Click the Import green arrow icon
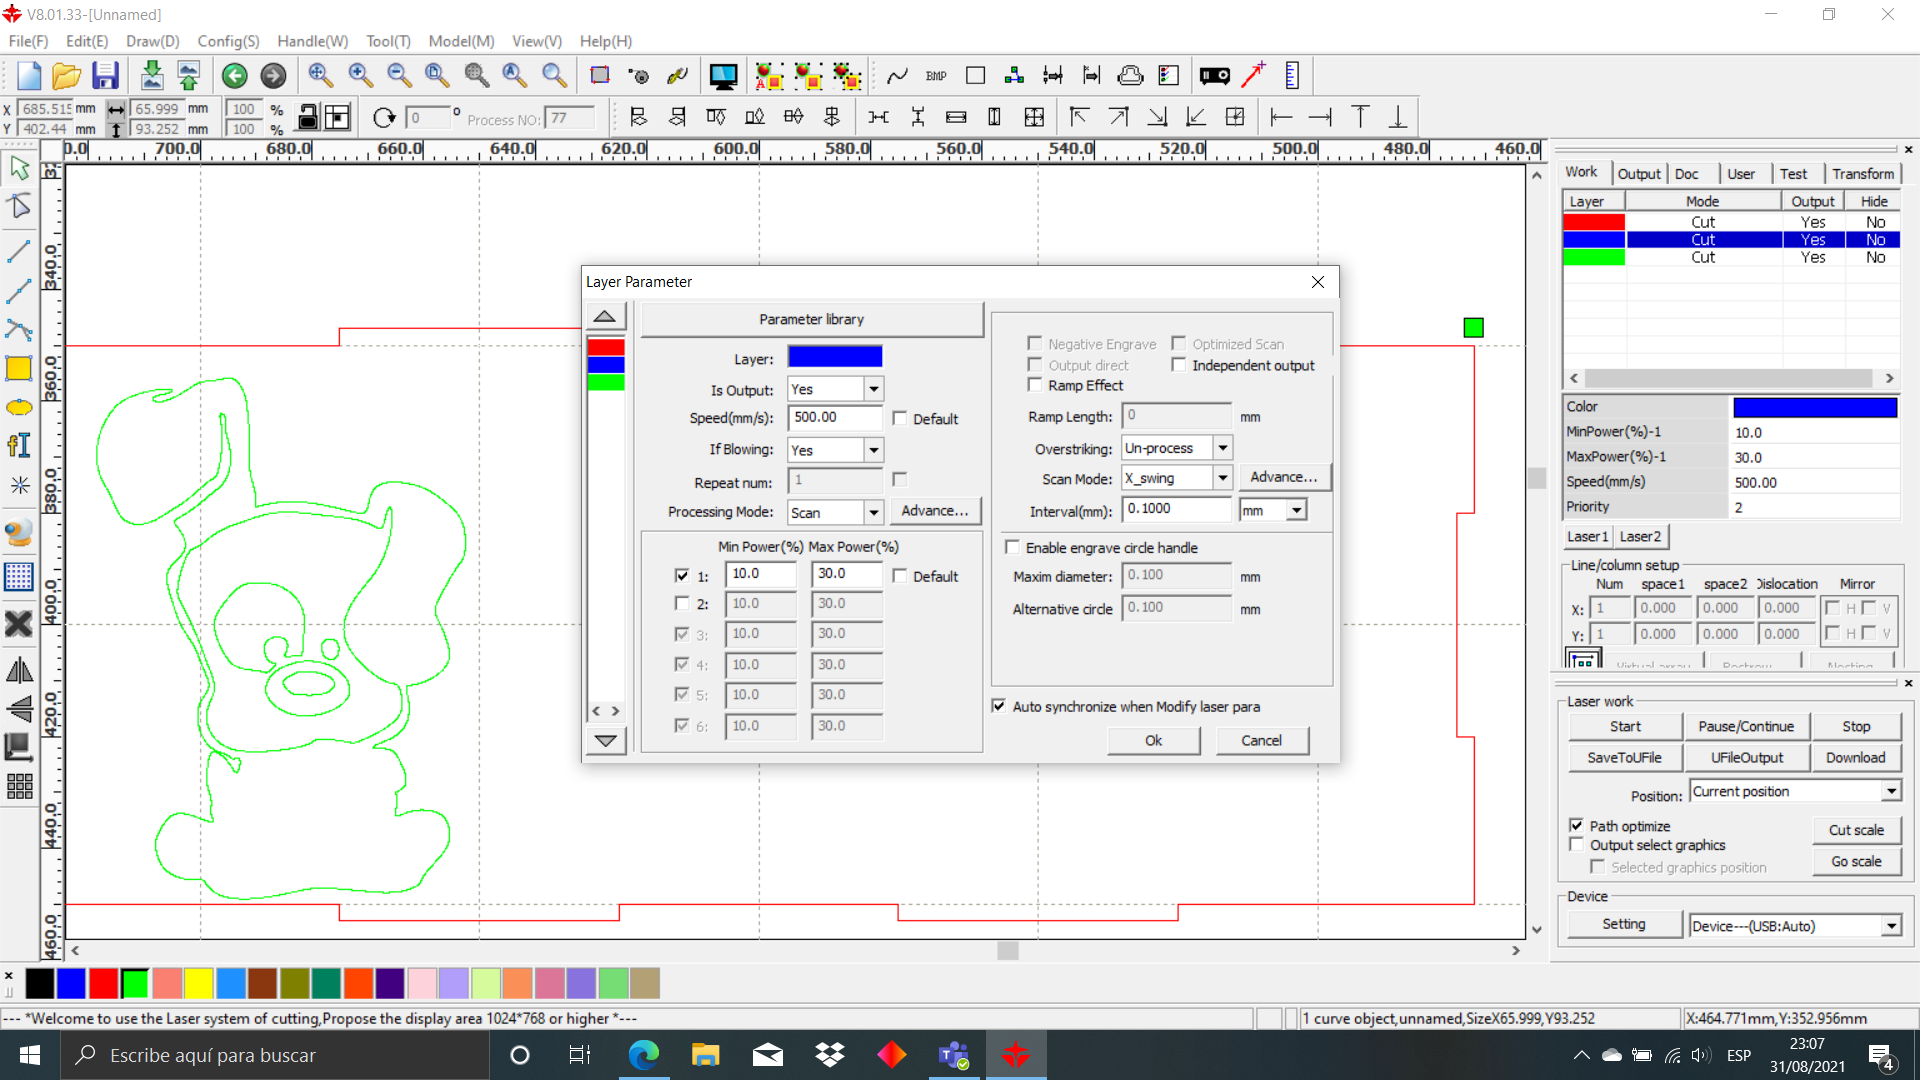Image resolution: width=1920 pixels, height=1080 pixels. pyautogui.click(x=151, y=76)
